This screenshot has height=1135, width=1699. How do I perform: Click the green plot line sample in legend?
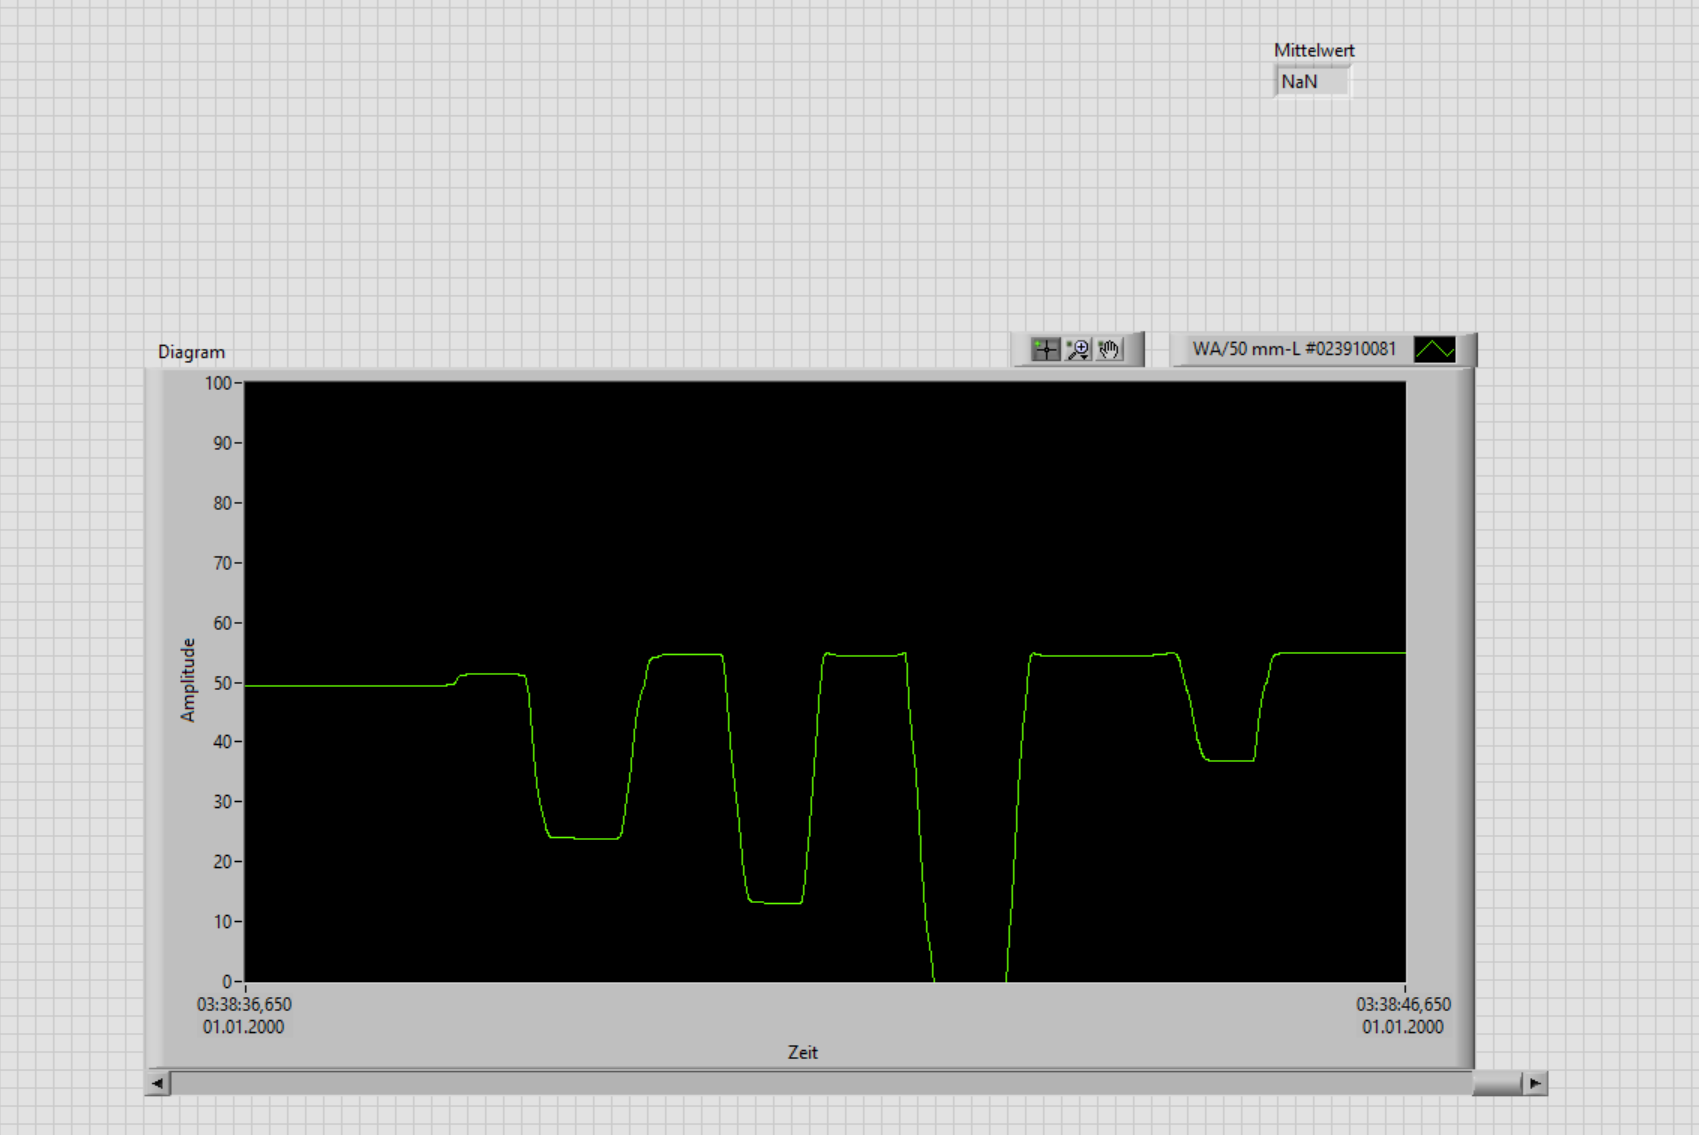click(x=1434, y=349)
